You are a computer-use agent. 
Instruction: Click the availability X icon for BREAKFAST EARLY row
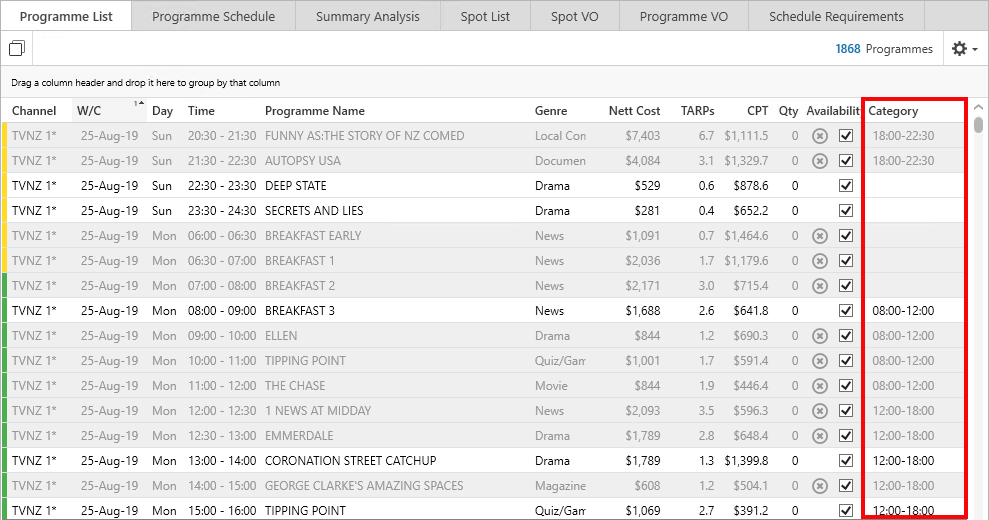pyautogui.click(x=819, y=236)
